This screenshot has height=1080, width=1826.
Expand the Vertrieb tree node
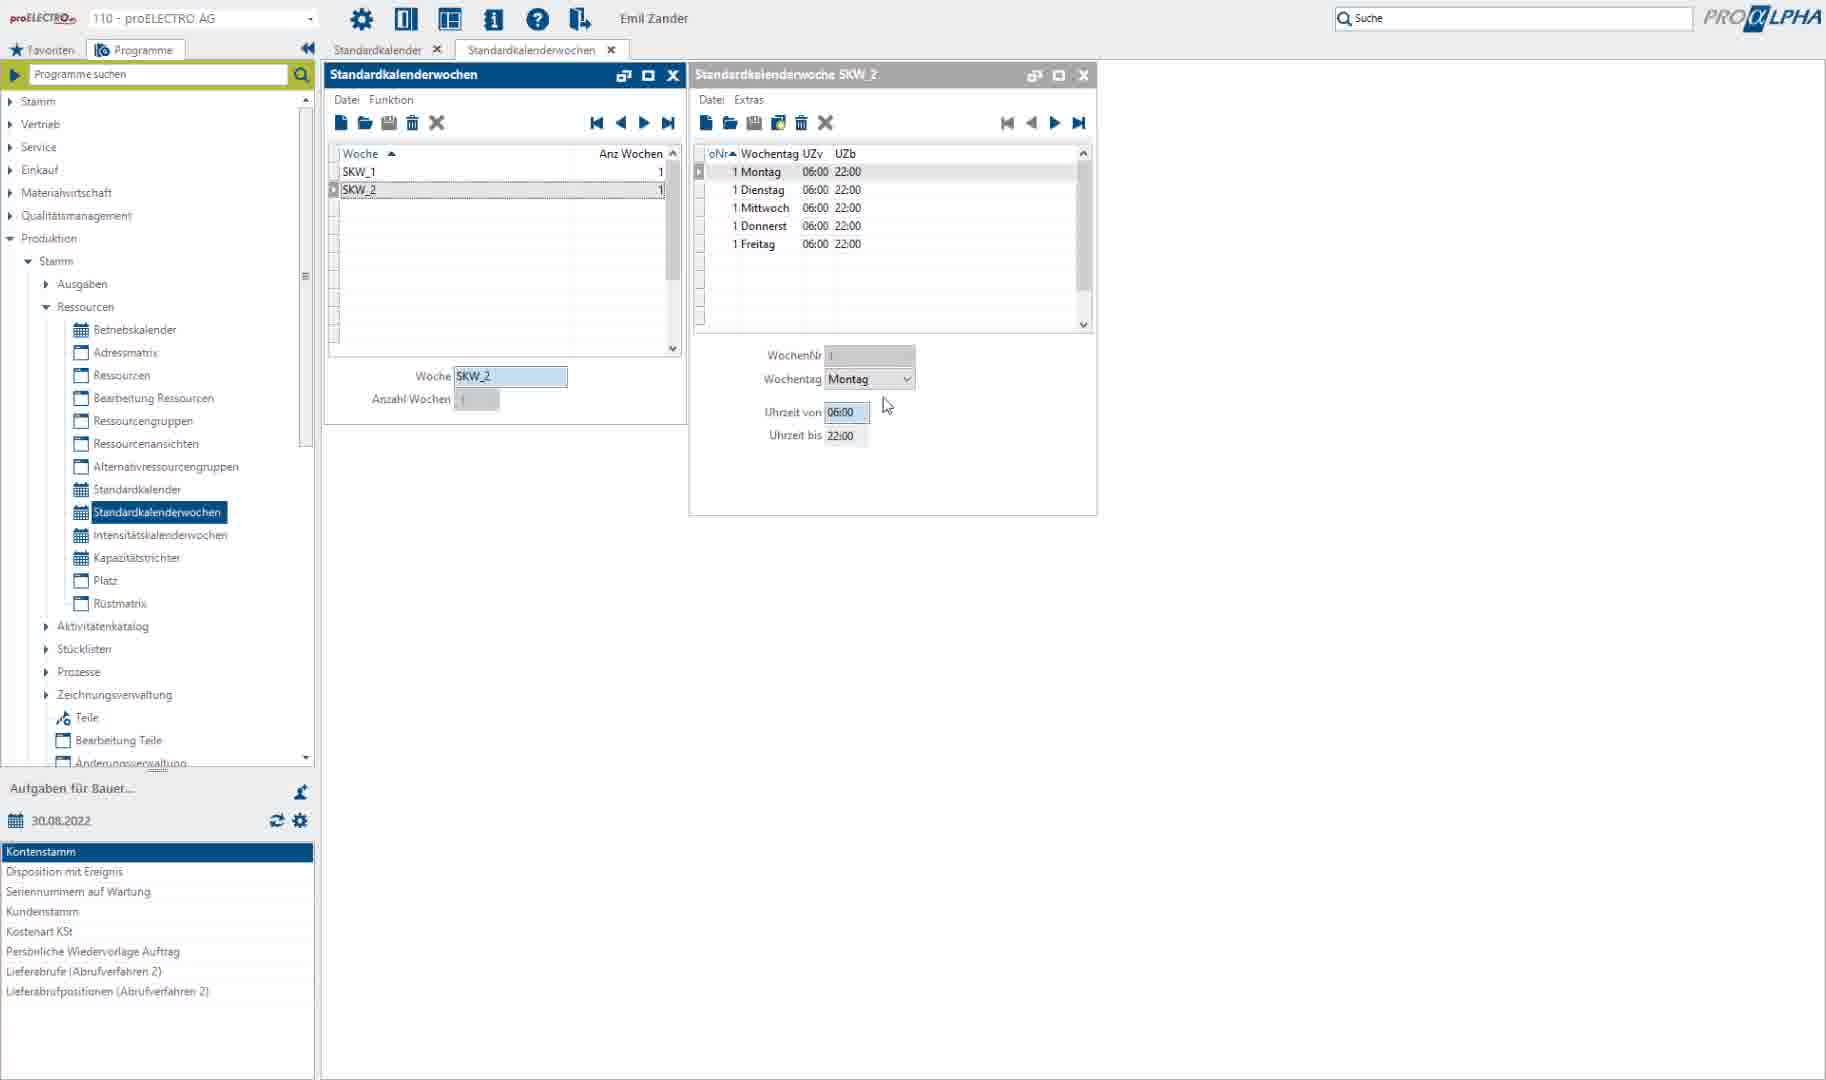pyautogui.click(x=10, y=125)
